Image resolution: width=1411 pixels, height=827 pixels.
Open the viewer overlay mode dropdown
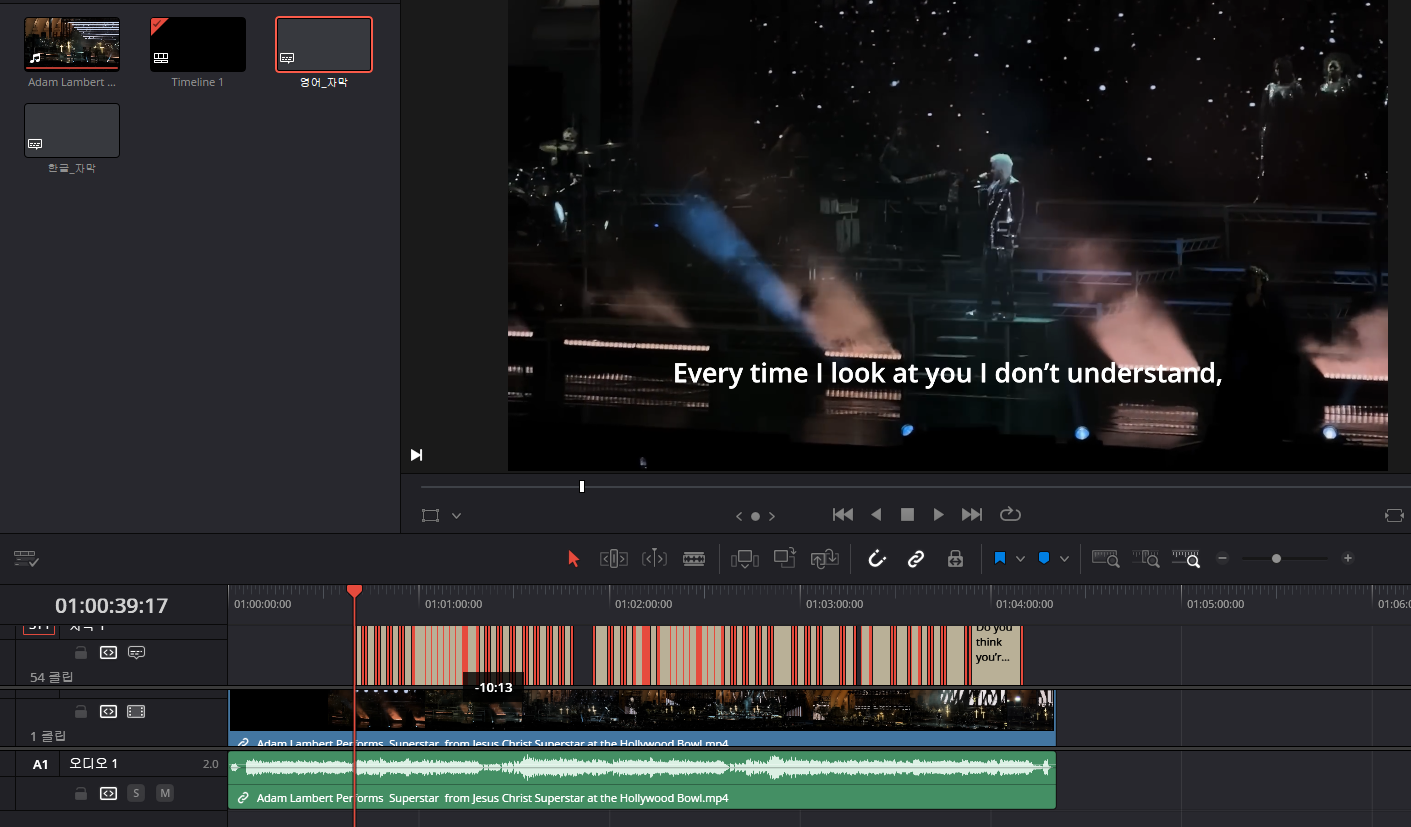pyautogui.click(x=456, y=515)
